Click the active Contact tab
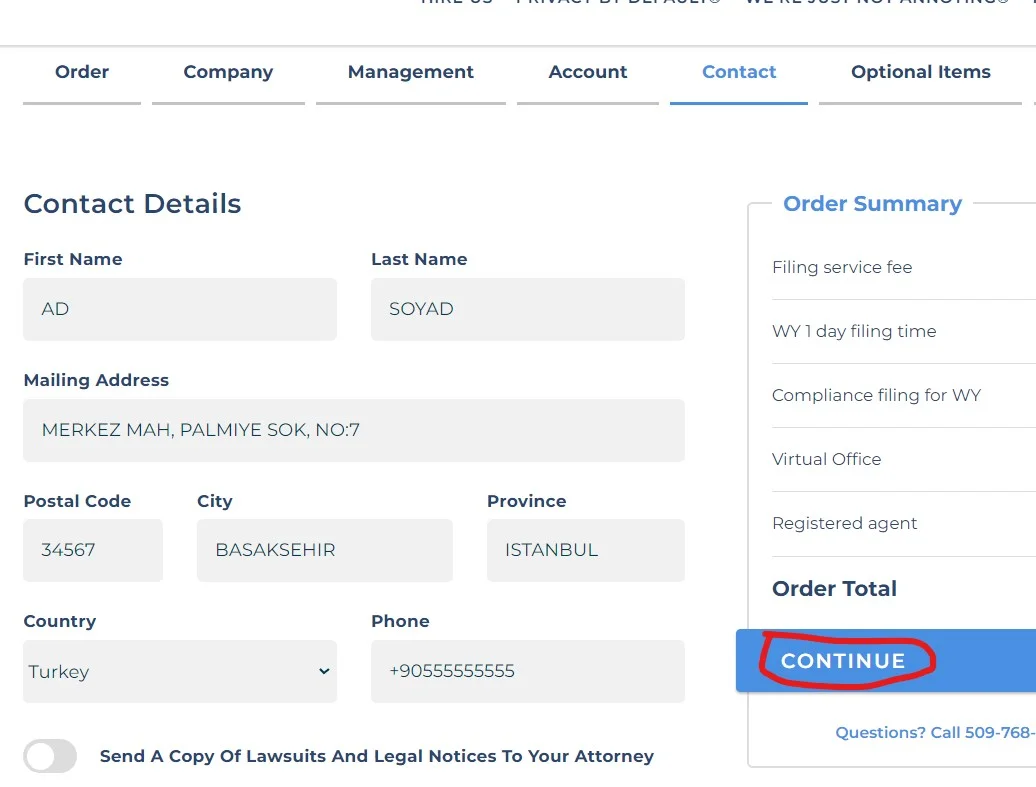 point(739,72)
